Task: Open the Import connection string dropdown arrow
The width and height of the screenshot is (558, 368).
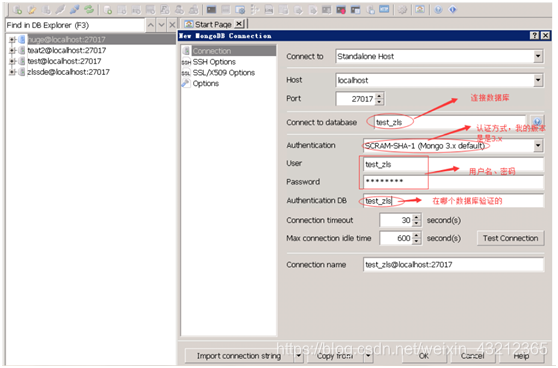Action: tap(299, 356)
